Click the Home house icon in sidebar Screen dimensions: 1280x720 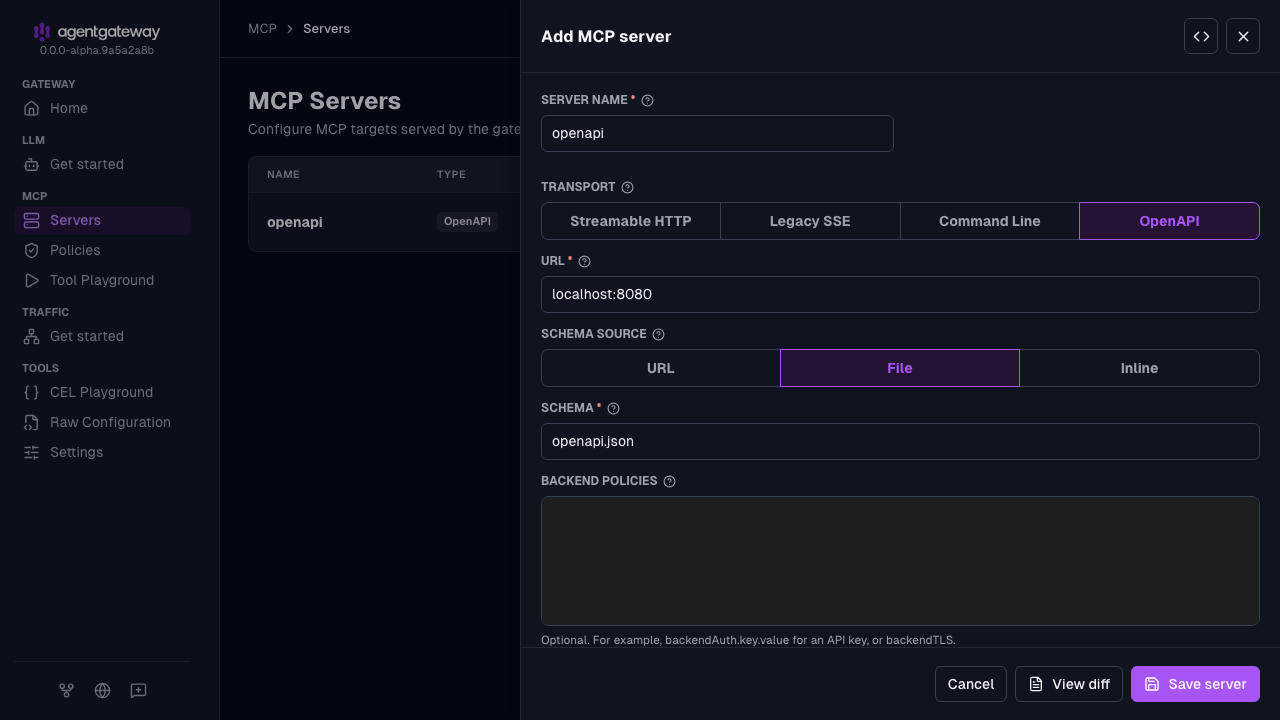tap(32, 108)
